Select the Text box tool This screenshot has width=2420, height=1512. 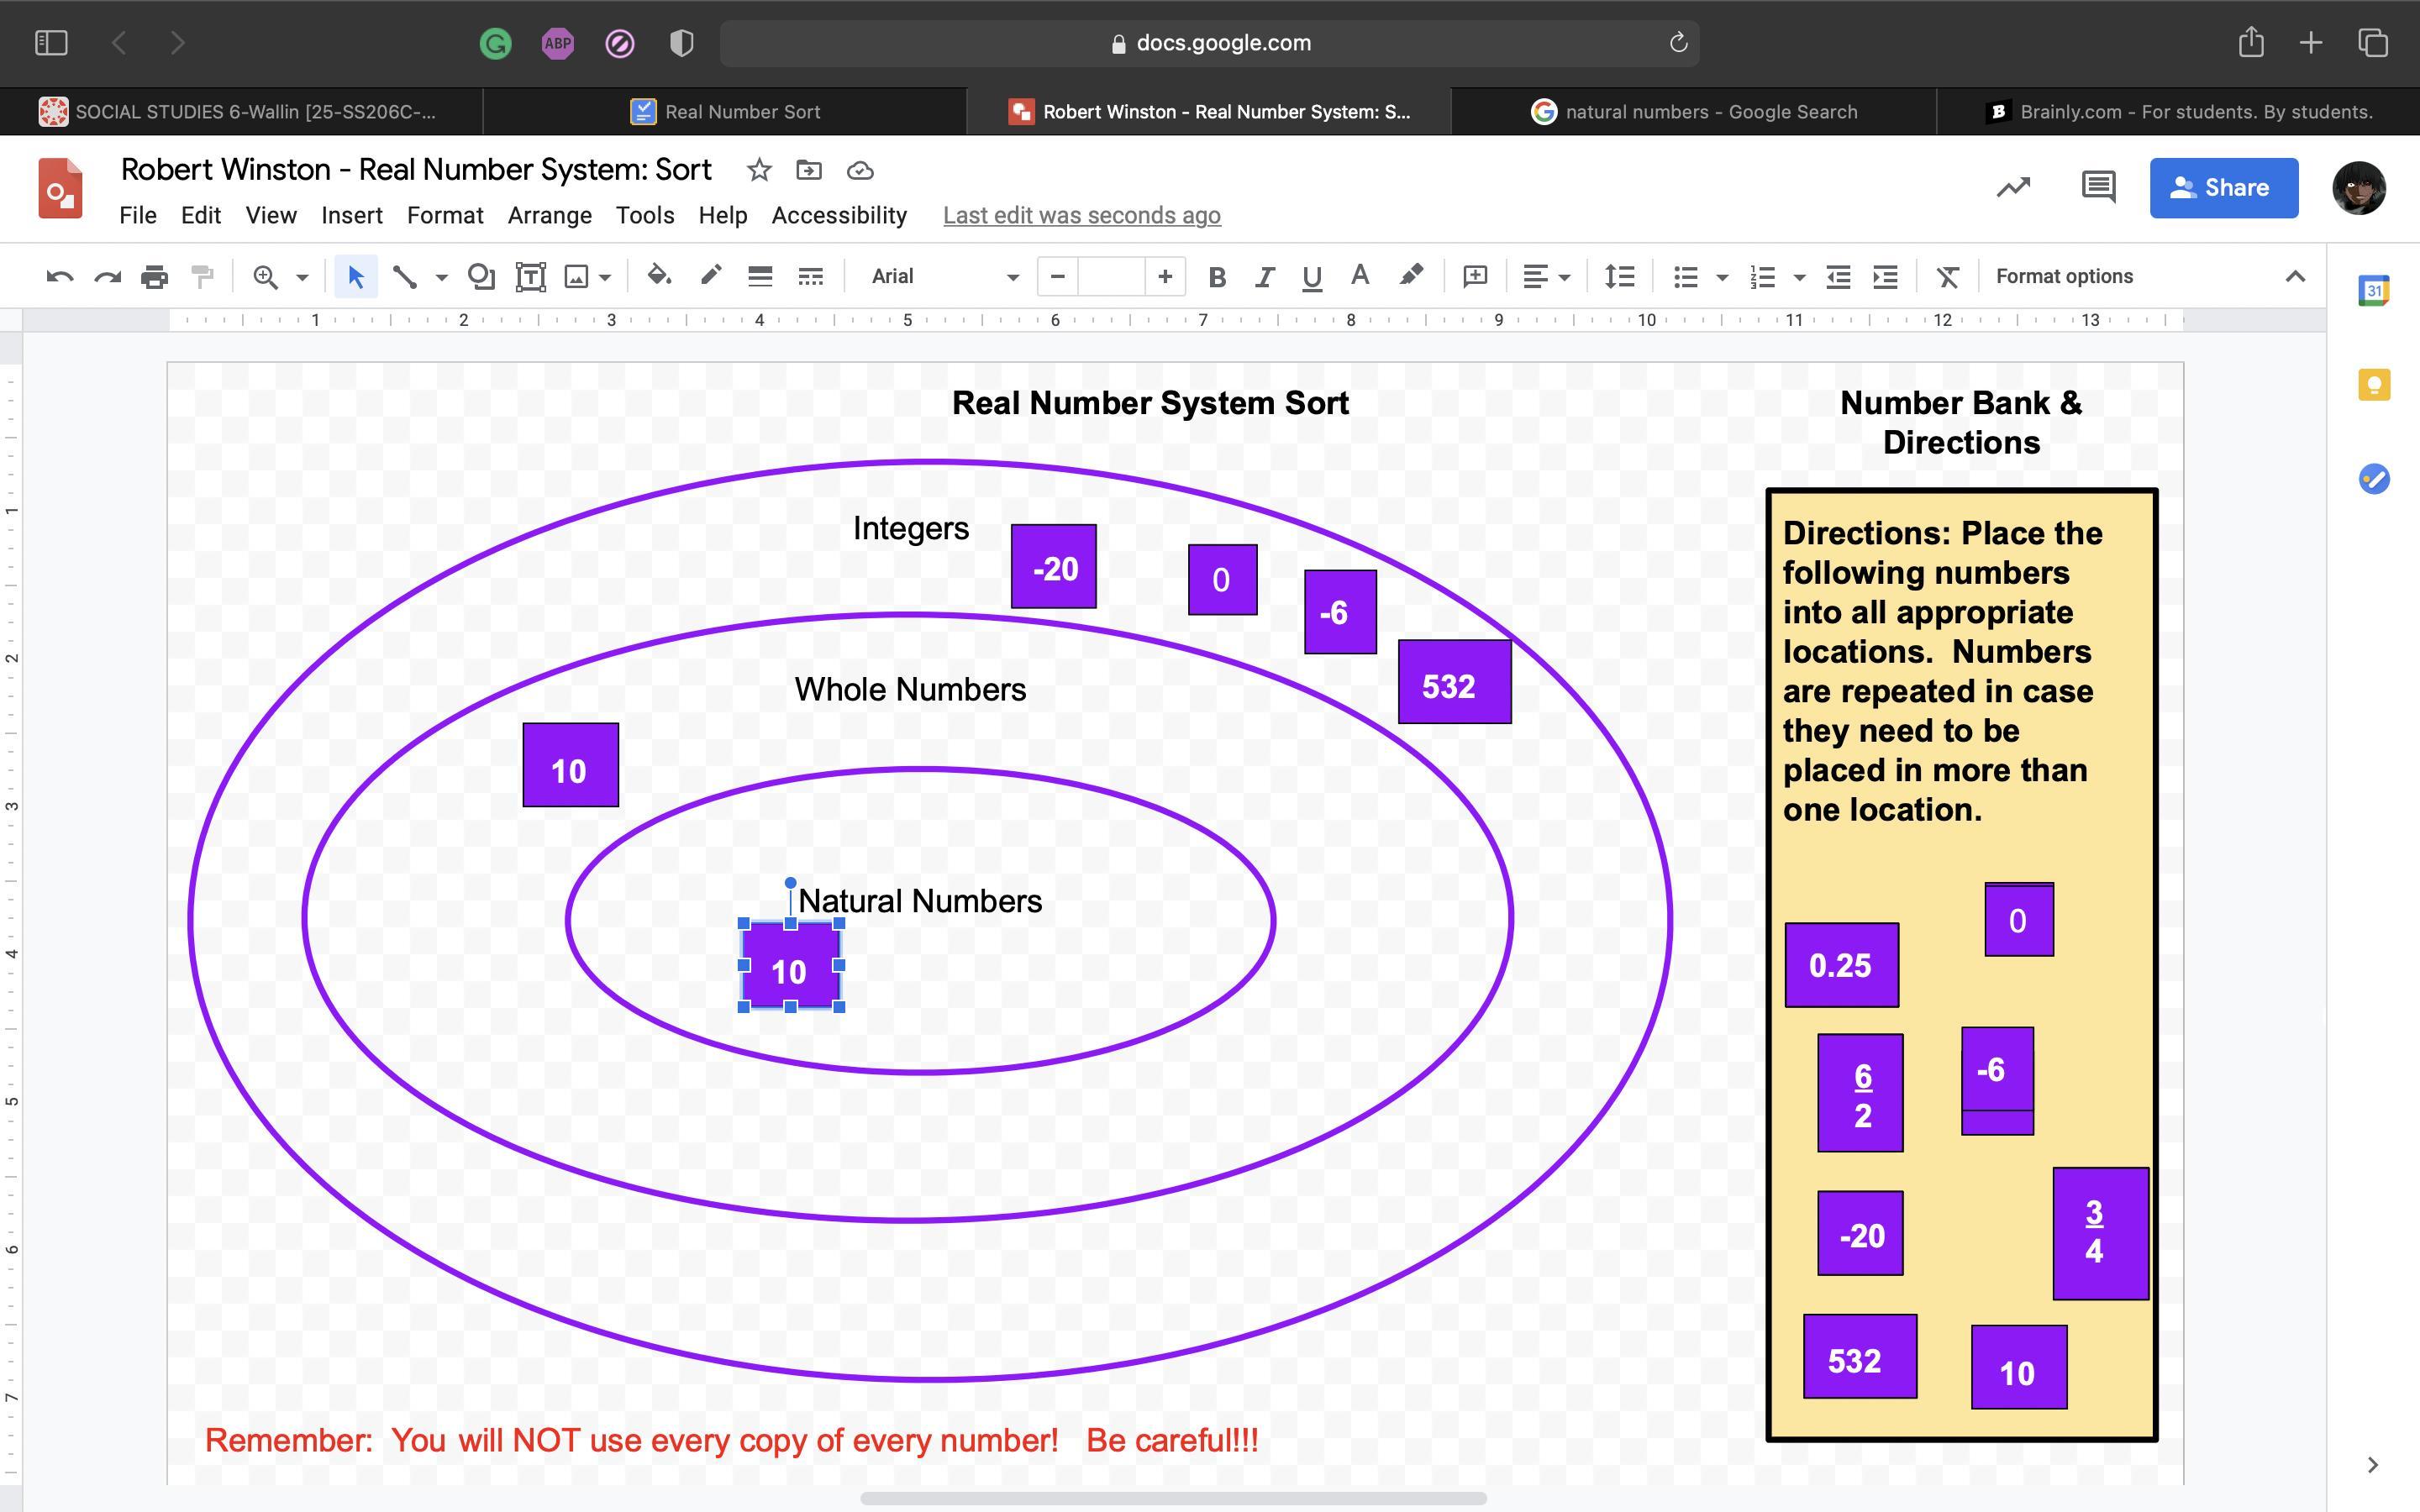pos(530,277)
